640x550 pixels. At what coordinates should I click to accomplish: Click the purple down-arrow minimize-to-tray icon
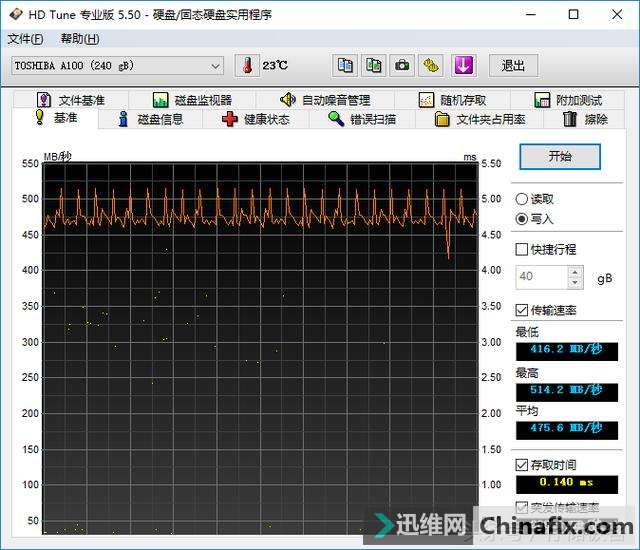(463, 65)
